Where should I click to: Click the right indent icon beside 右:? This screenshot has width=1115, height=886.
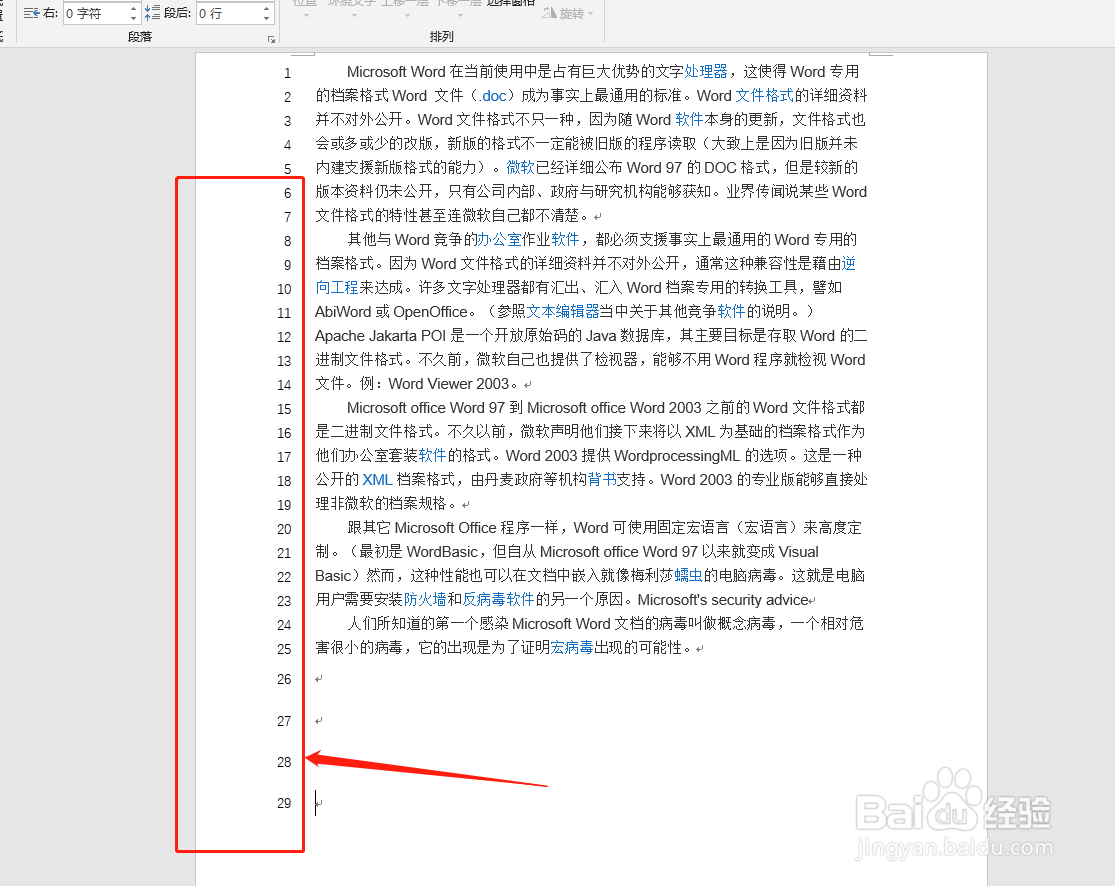pos(31,13)
